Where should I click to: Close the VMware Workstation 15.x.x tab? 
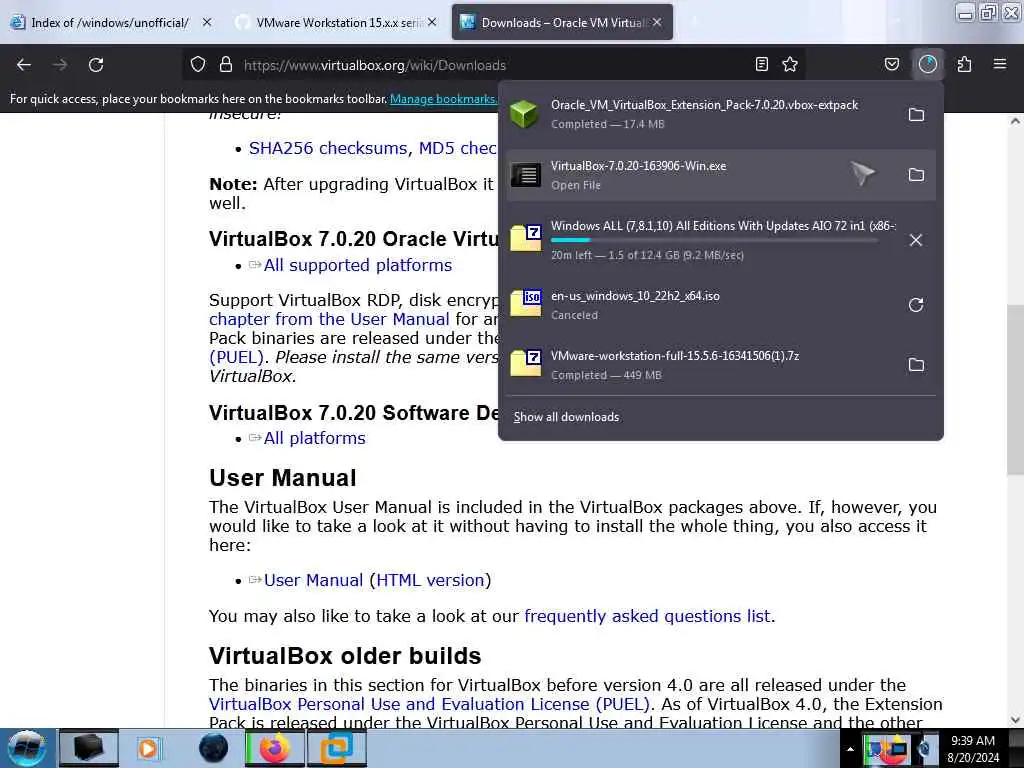432,22
